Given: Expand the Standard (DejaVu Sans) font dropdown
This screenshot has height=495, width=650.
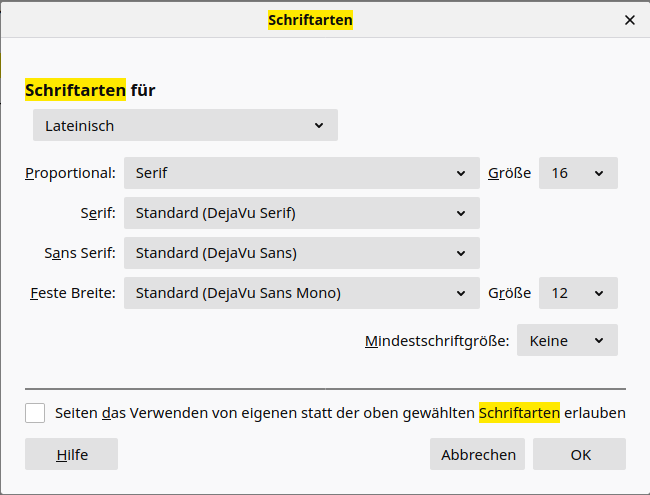Looking at the screenshot, I should coord(301,253).
